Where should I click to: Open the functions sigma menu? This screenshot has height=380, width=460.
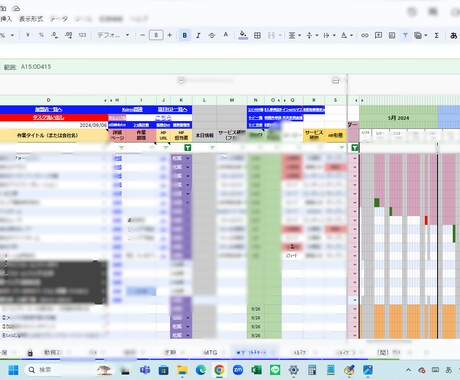(x=436, y=35)
